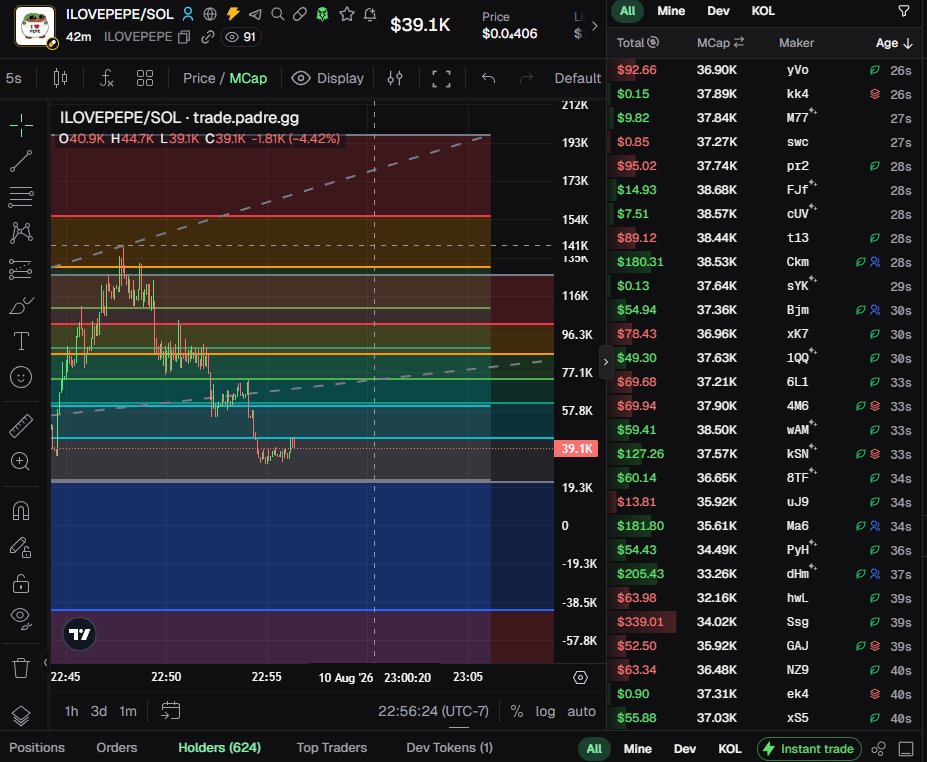The image size is (927, 762).
Task: Undo last chart action
Action: tap(488, 78)
